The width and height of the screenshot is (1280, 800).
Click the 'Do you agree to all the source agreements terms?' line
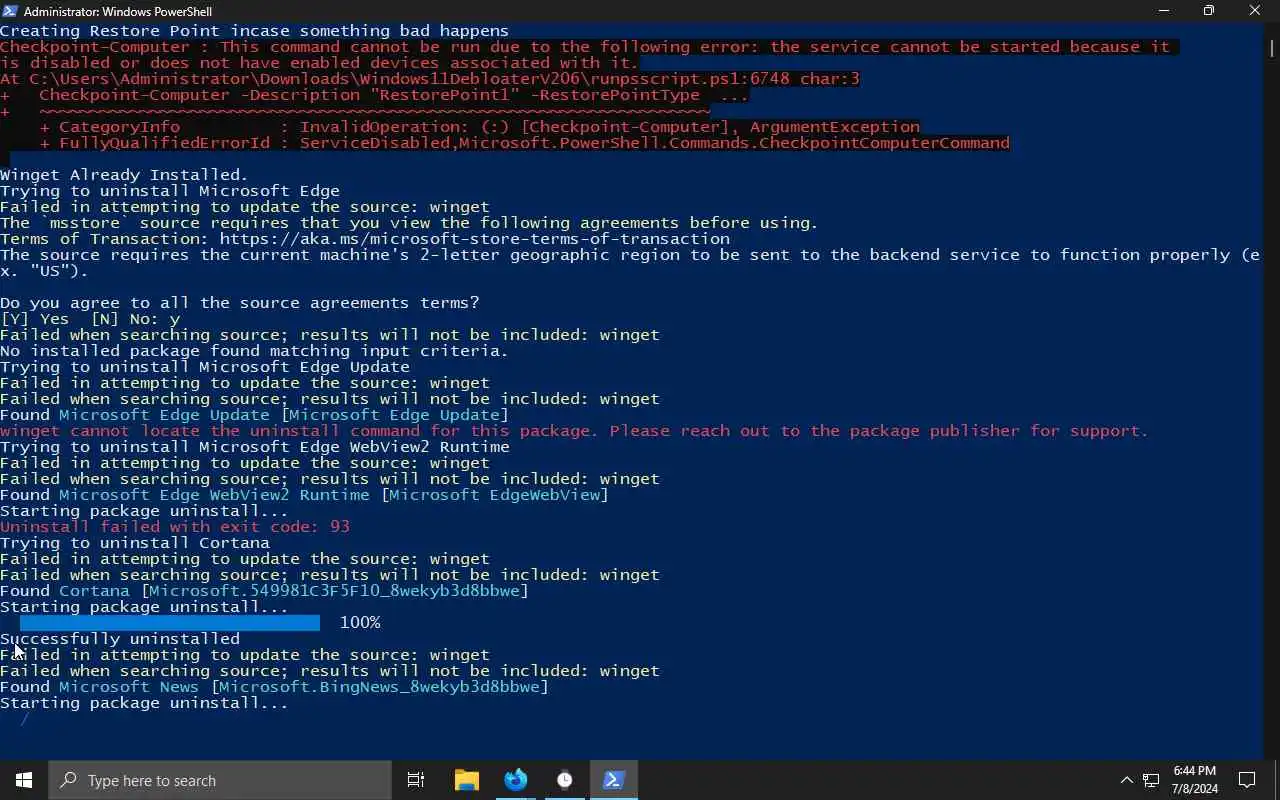(240, 303)
